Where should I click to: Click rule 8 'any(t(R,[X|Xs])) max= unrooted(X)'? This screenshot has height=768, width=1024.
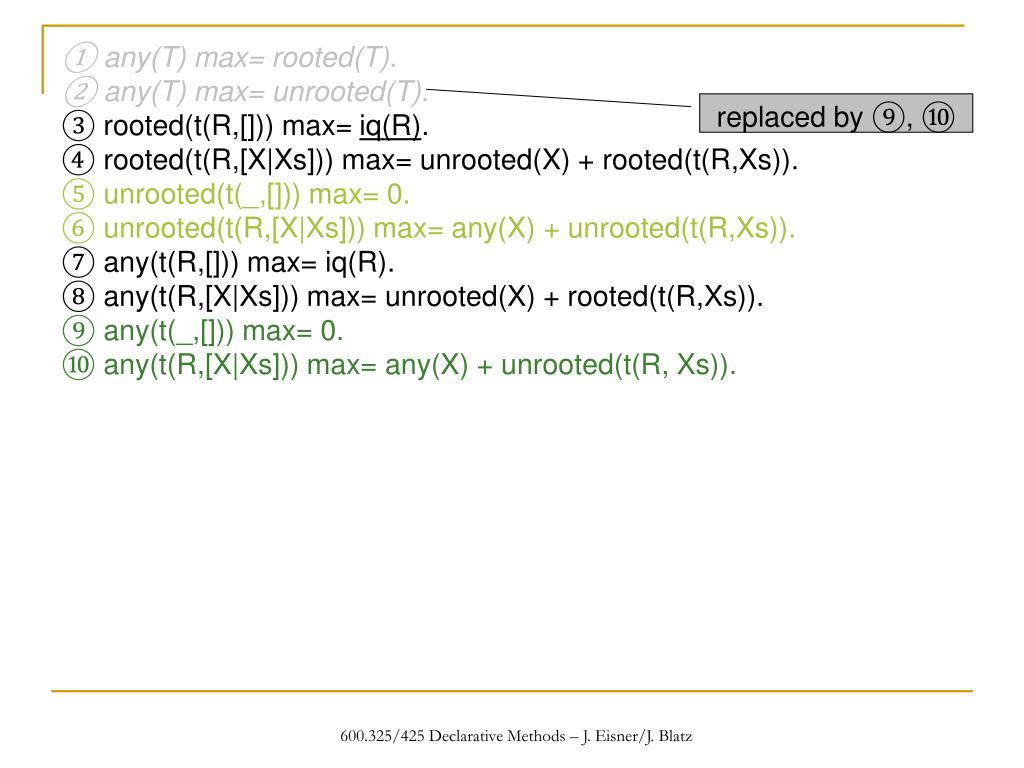pos(433,296)
